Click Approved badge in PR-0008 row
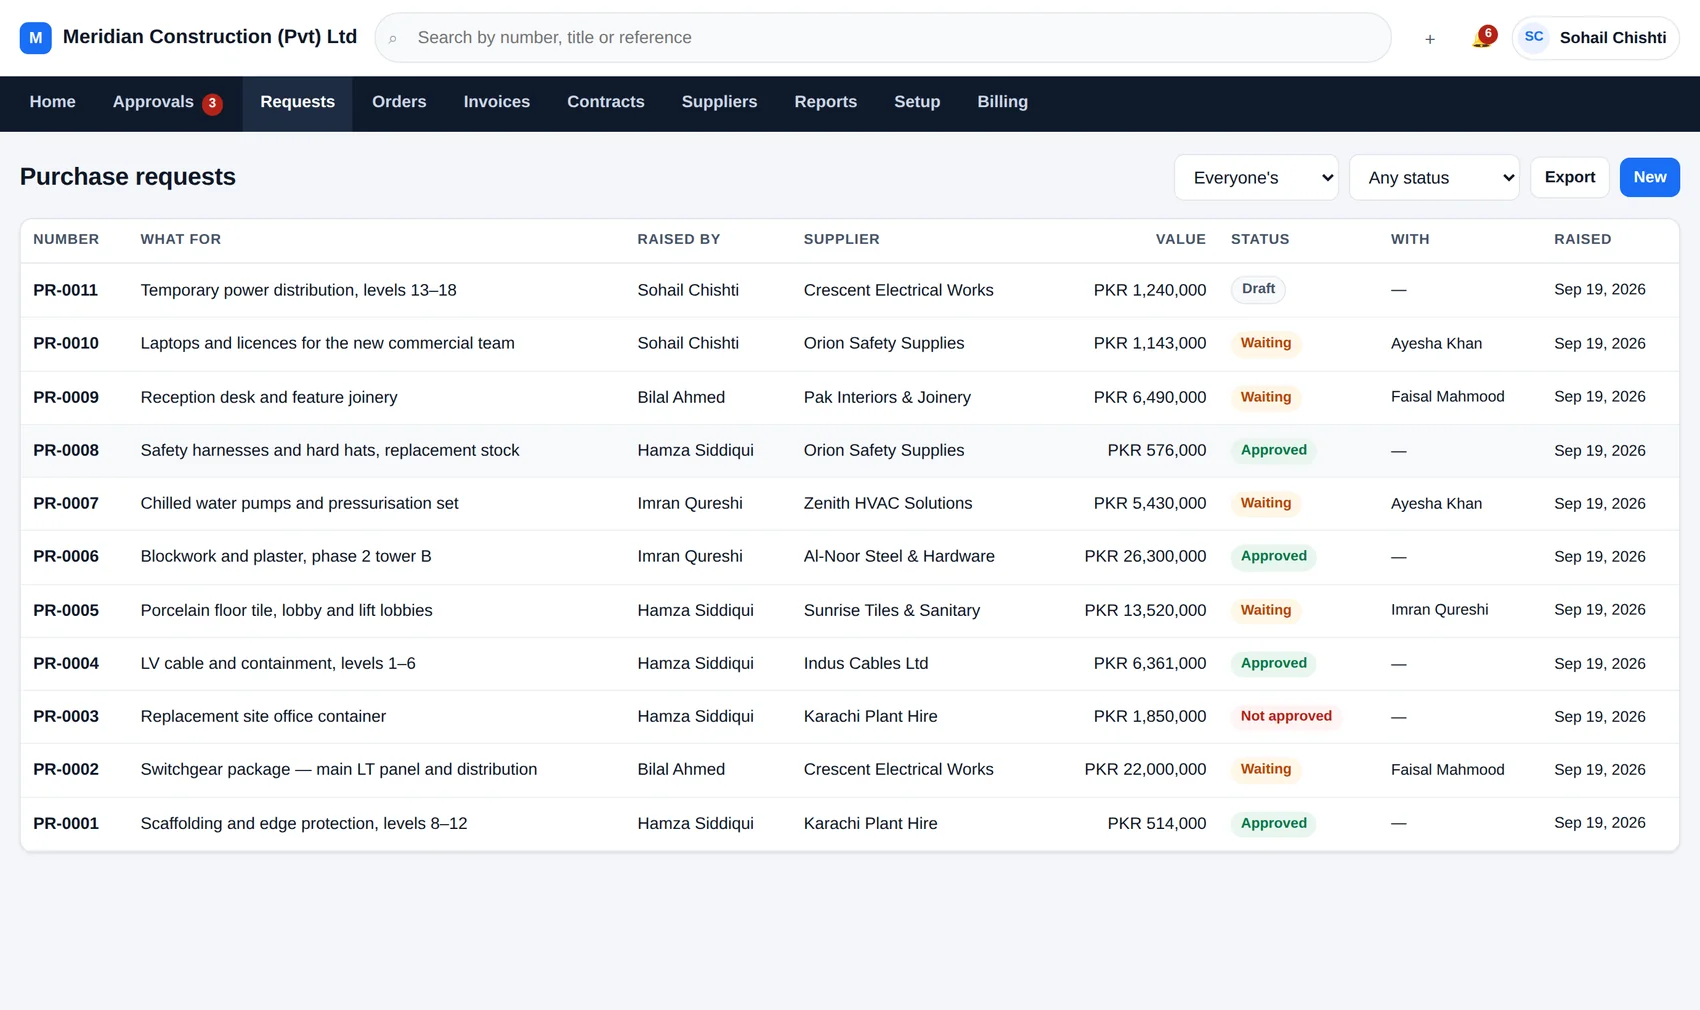1700x1010 pixels. pos(1273,450)
